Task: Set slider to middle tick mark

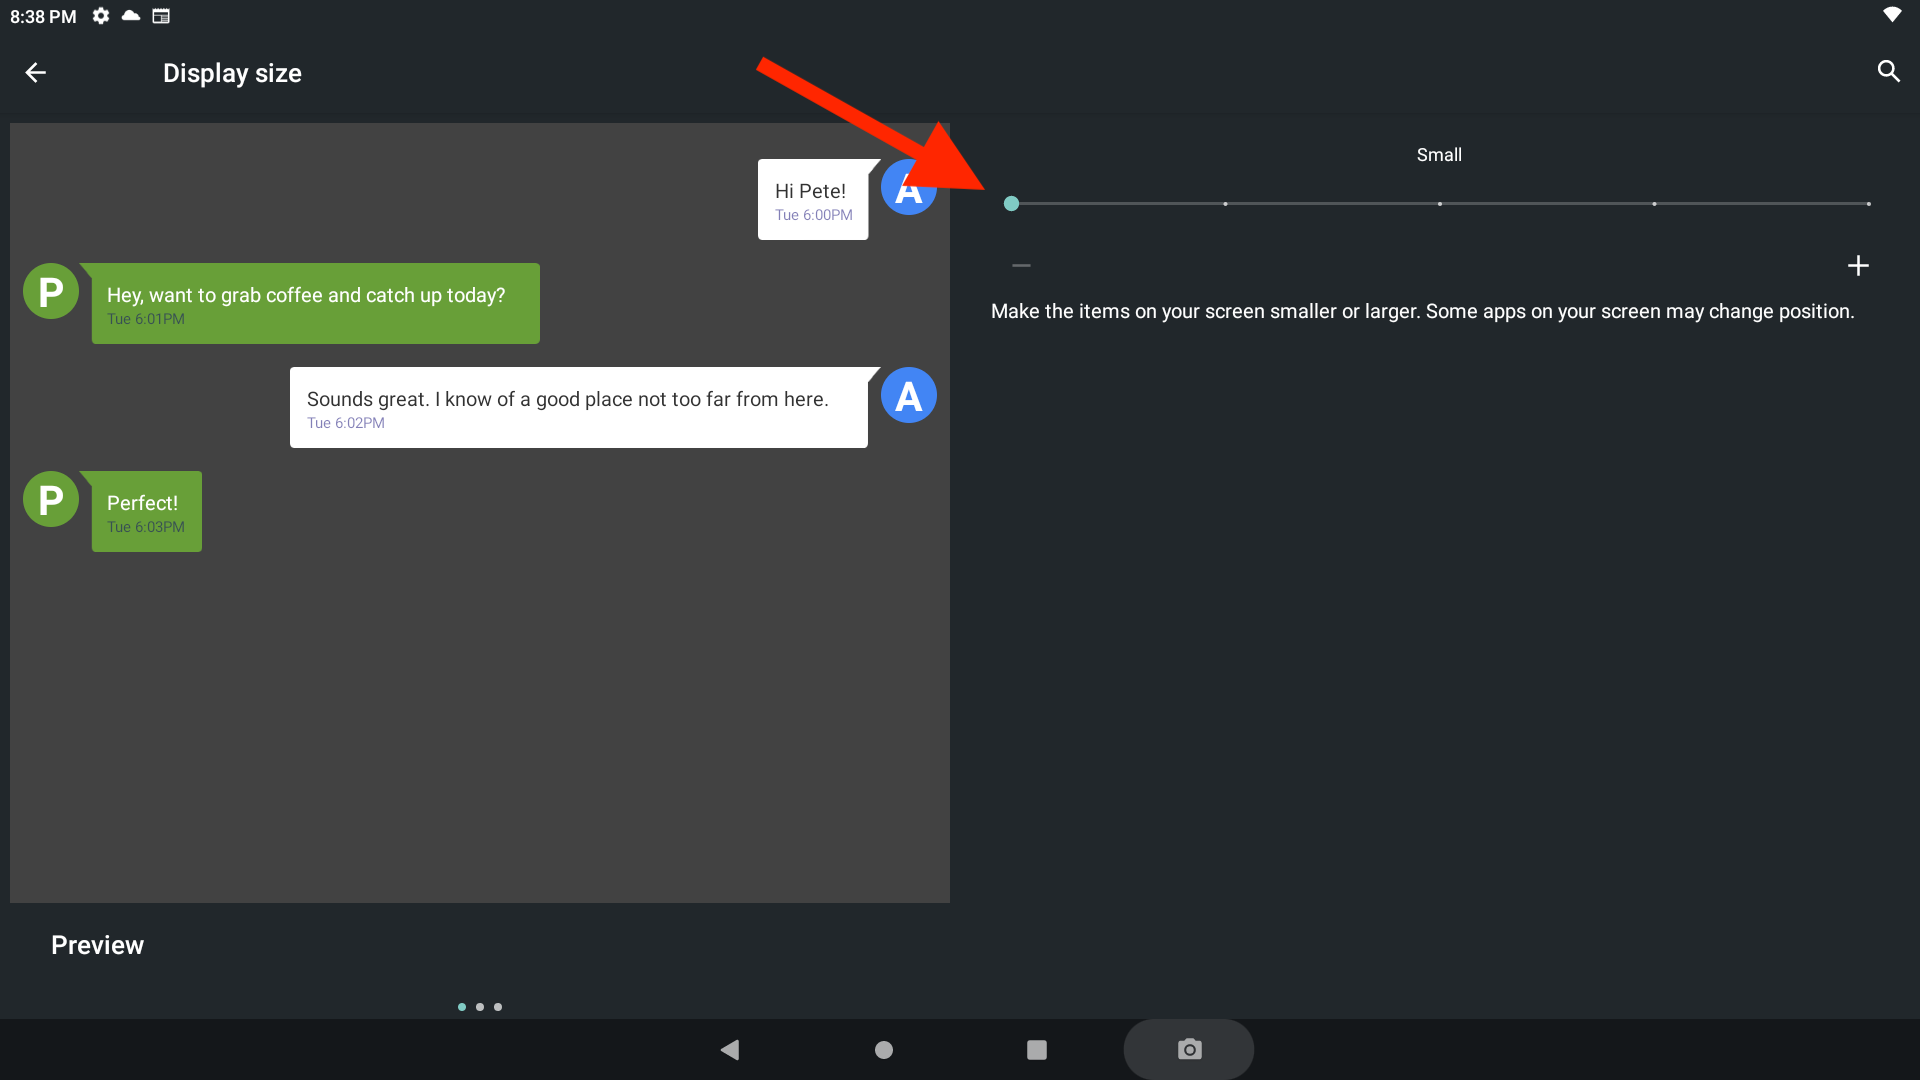Action: tap(1440, 204)
